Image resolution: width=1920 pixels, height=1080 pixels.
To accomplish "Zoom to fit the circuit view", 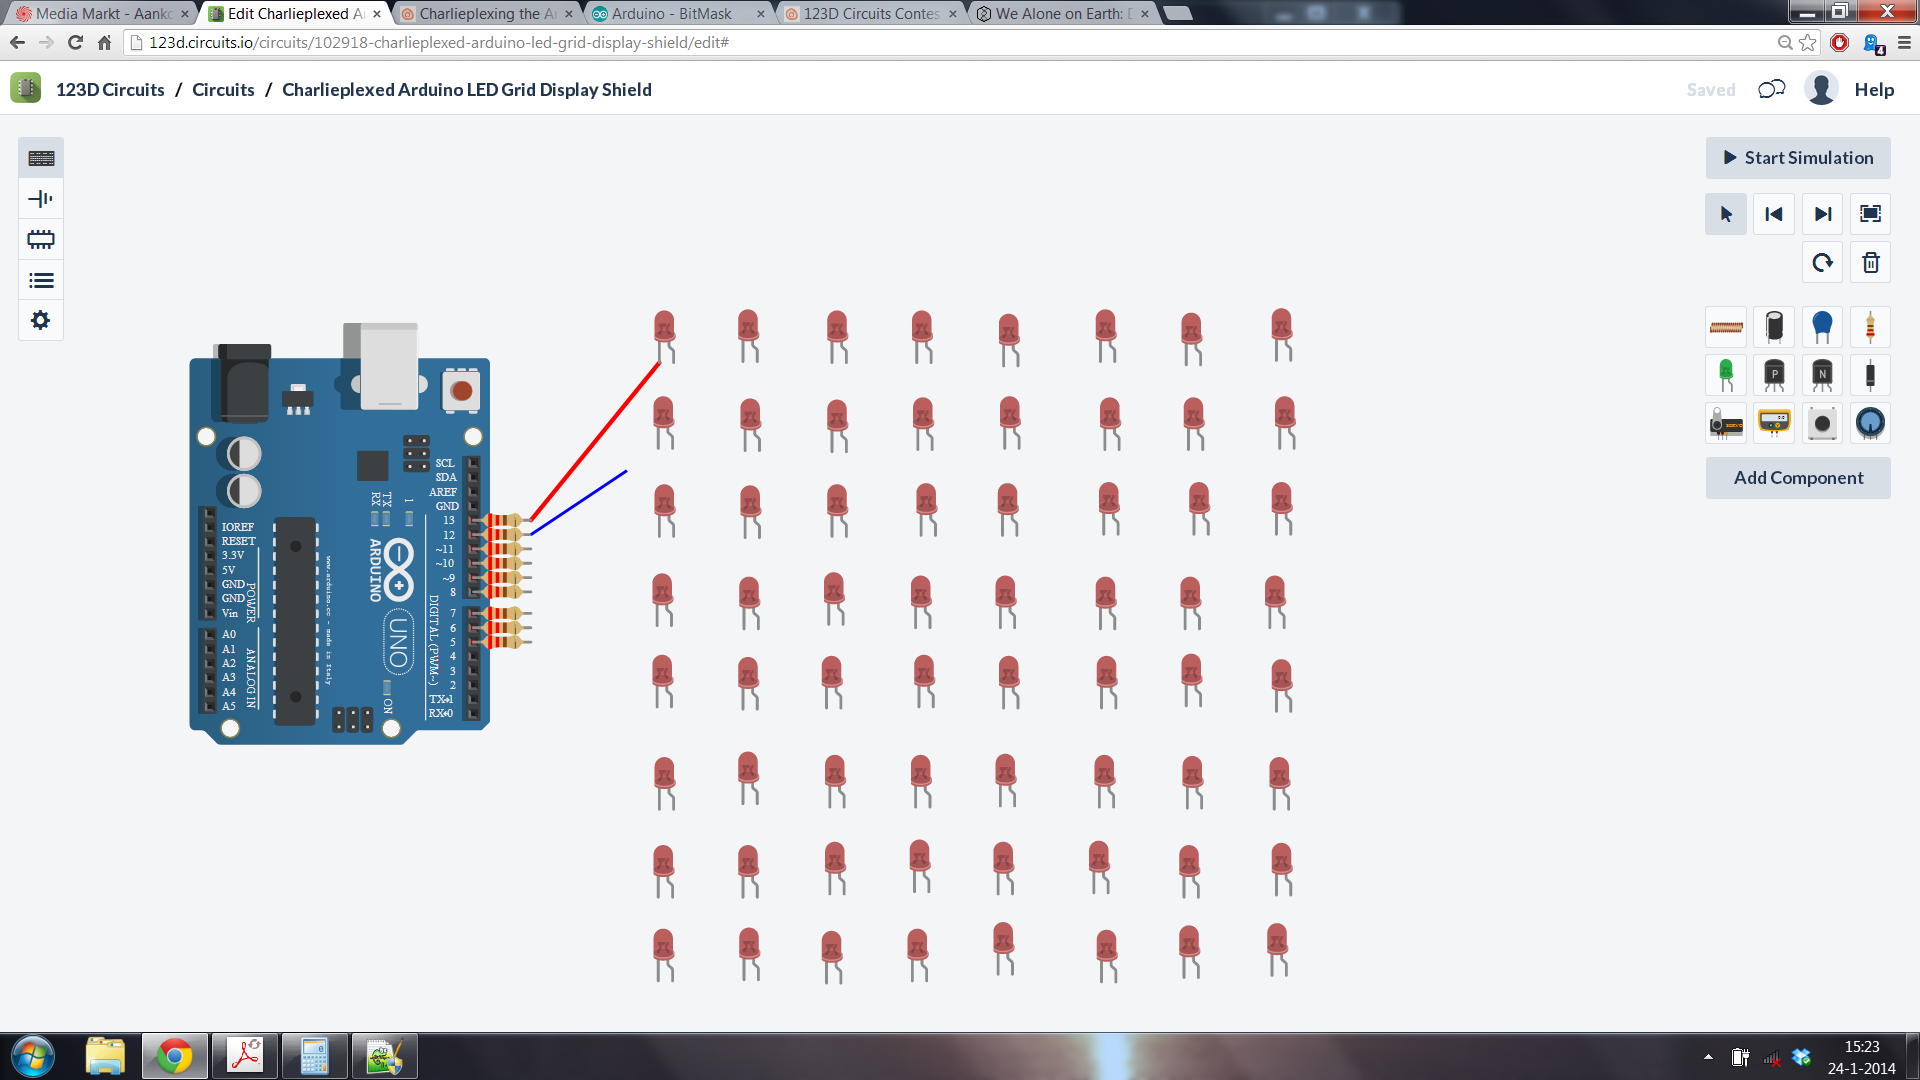I will click(1870, 213).
